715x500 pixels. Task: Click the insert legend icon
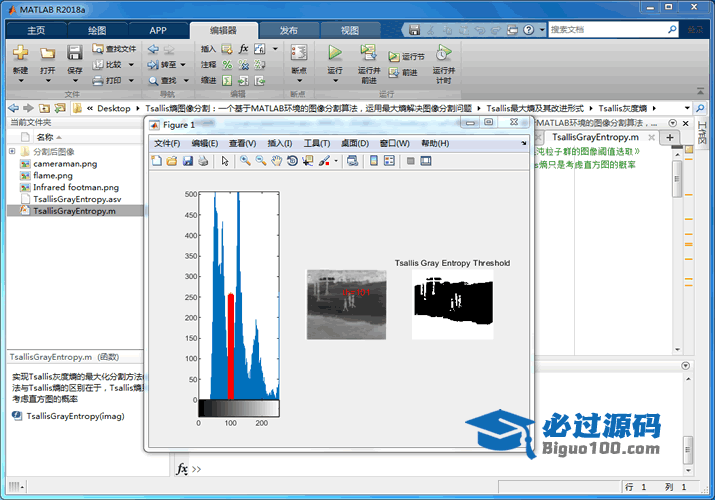389,161
